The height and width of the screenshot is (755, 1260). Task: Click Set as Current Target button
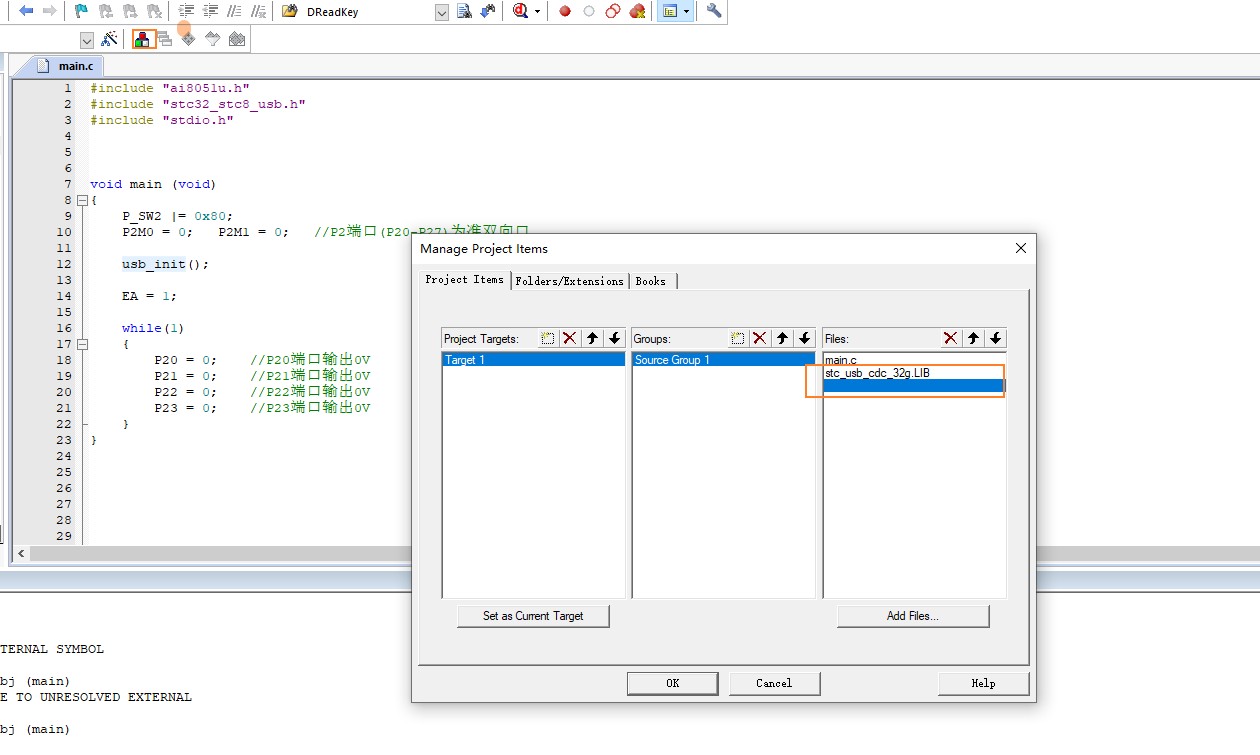[533, 616]
